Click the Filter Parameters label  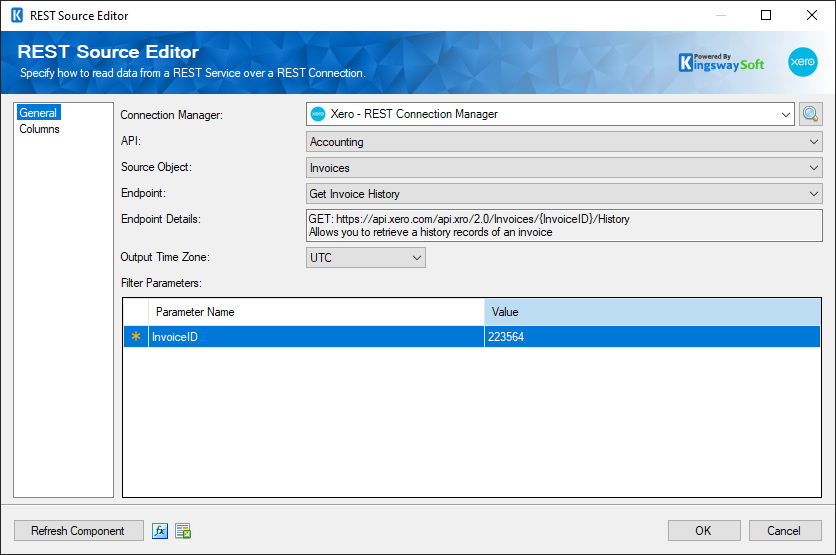point(161,283)
